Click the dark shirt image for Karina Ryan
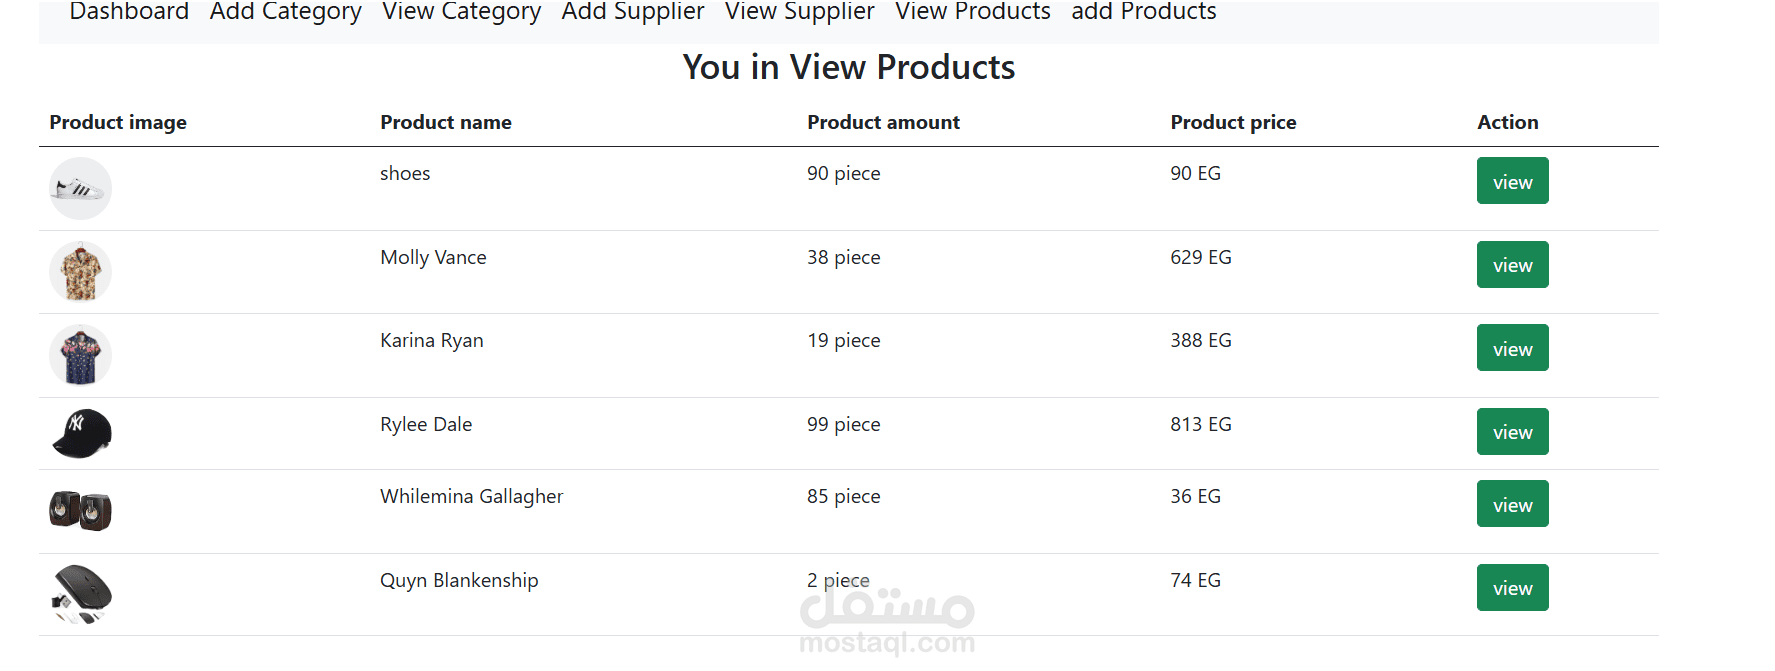 click(x=80, y=355)
